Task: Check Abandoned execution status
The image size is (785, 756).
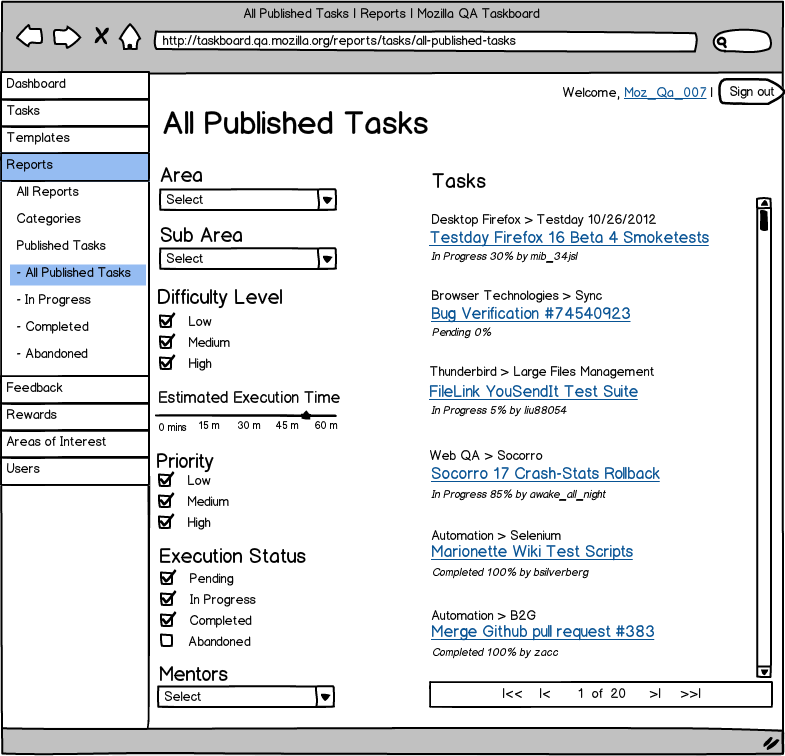Action: click(x=167, y=640)
